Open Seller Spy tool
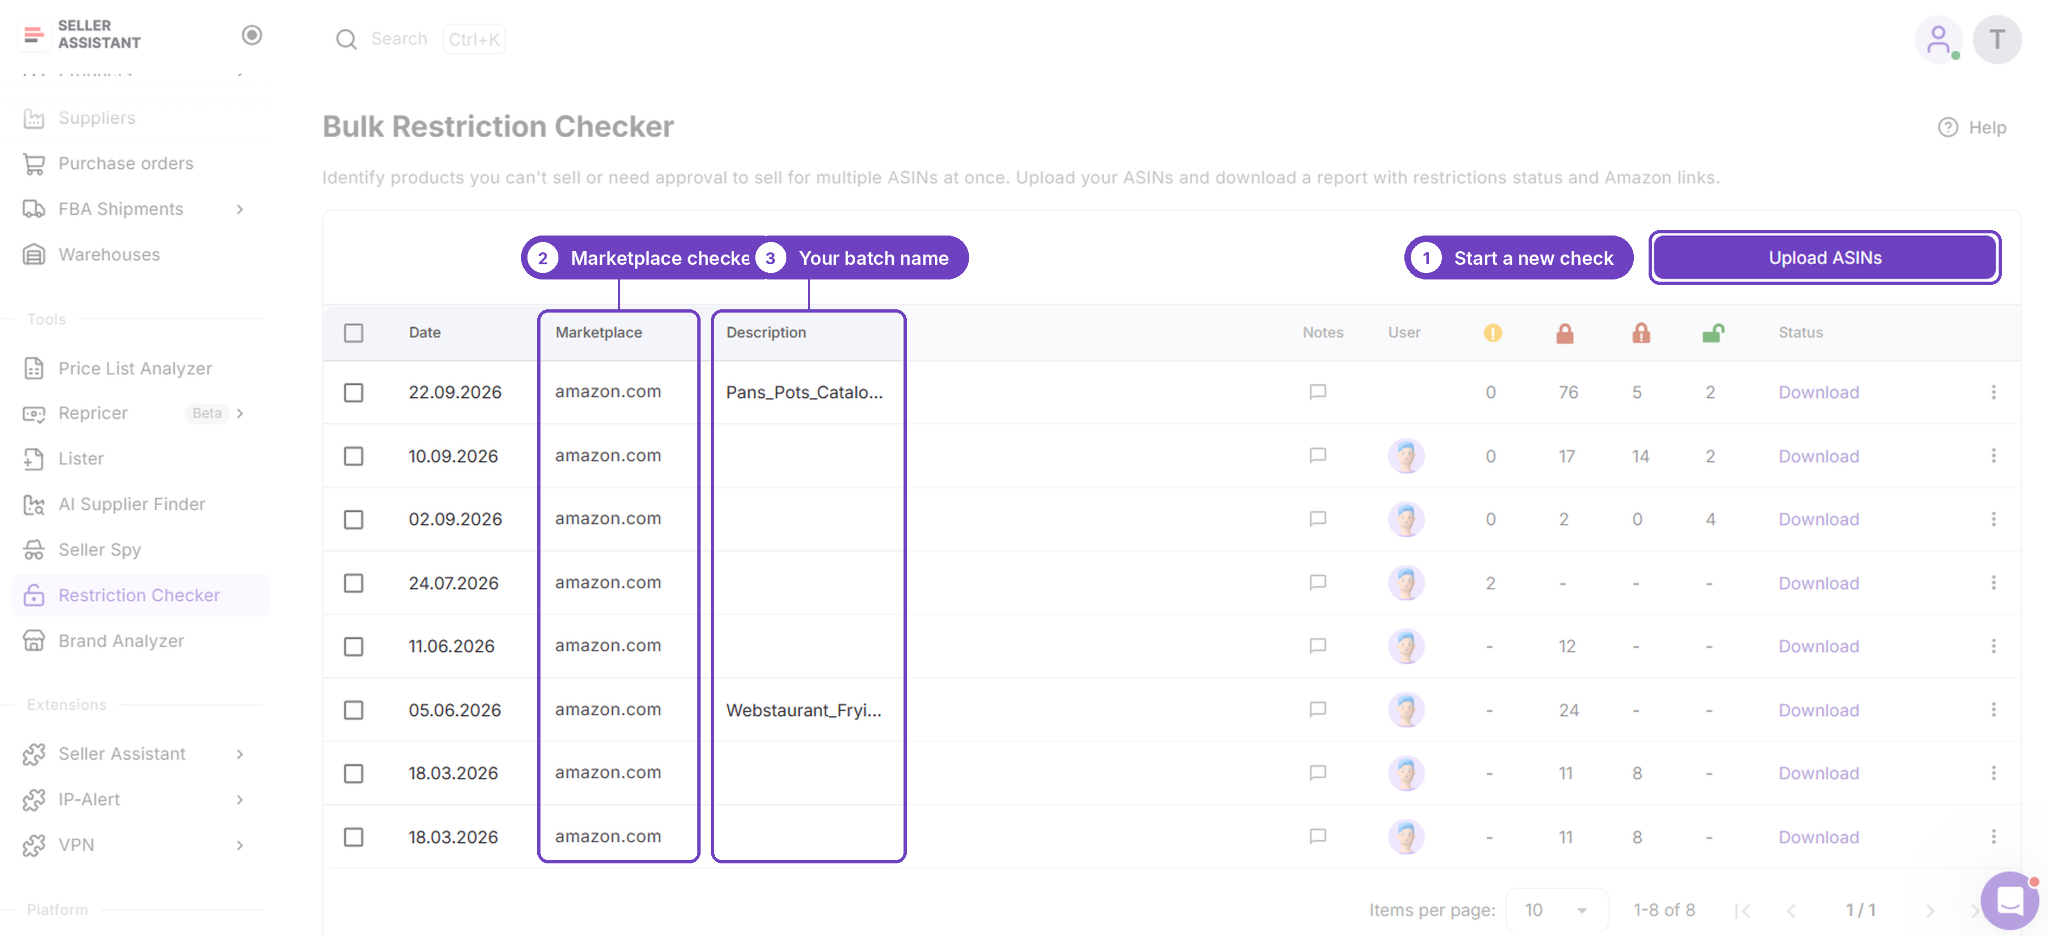 click(99, 550)
